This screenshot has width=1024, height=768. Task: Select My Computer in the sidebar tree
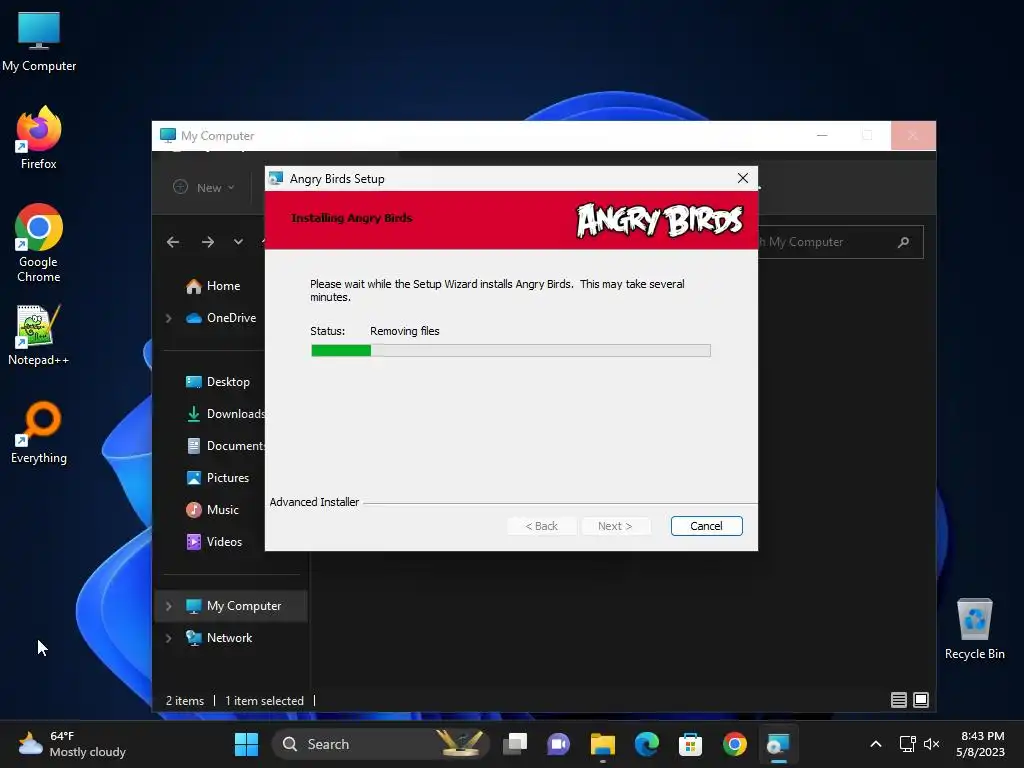click(233, 606)
